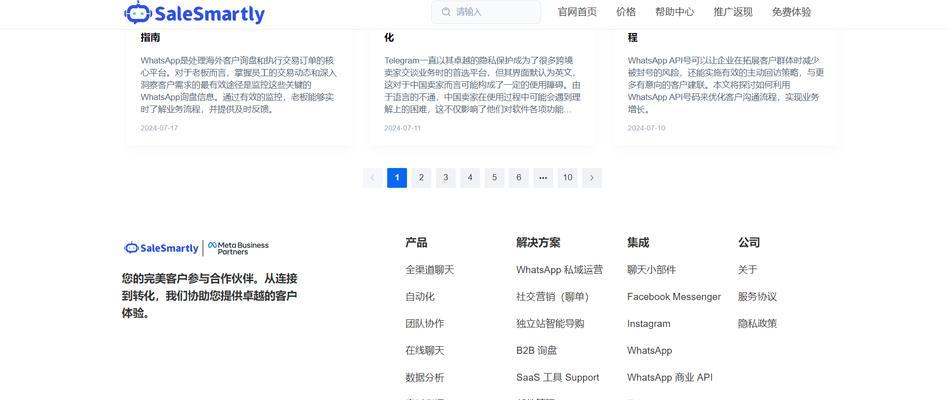Go to previous page arrow
This screenshot has height=400, width=949.
pyautogui.click(x=372, y=178)
